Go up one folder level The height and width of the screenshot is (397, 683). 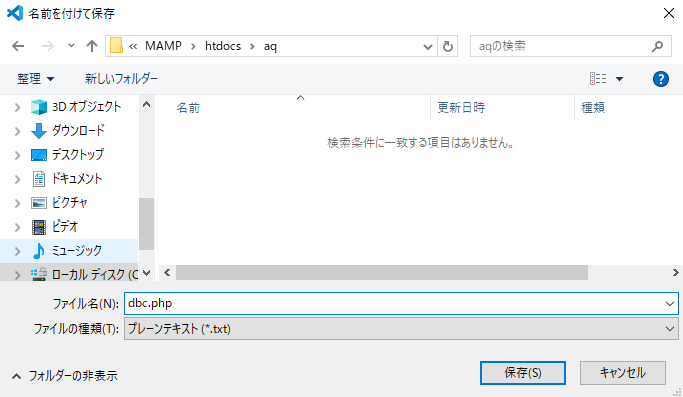pos(91,46)
